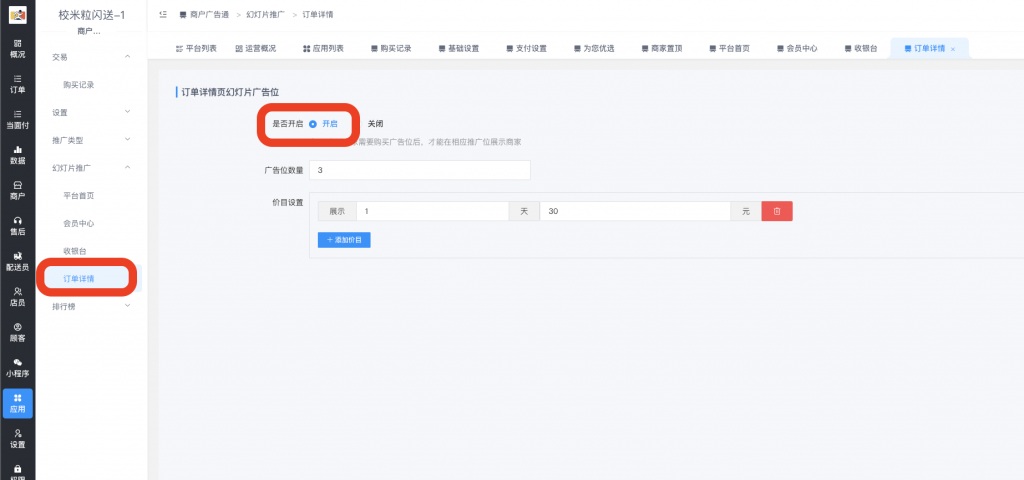This screenshot has width=1024, height=480.
Task: Open 收银台 in the sidebar menu
Action: (75, 251)
